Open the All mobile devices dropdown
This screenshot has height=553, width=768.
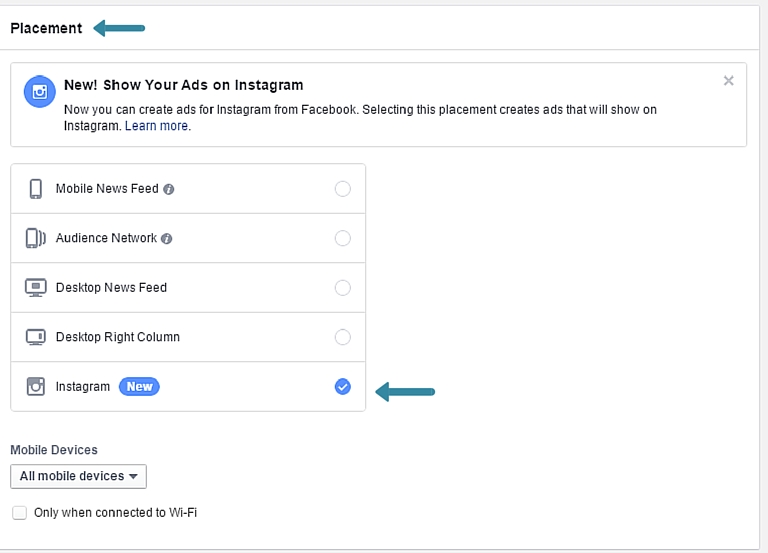[x=78, y=476]
